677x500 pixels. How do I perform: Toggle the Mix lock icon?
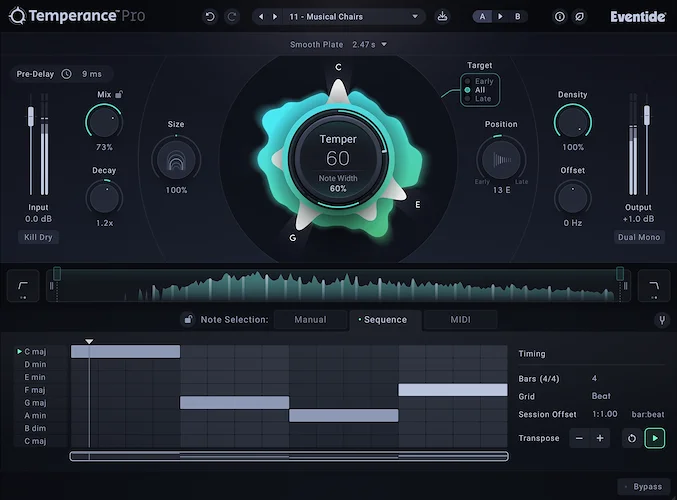pos(119,94)
